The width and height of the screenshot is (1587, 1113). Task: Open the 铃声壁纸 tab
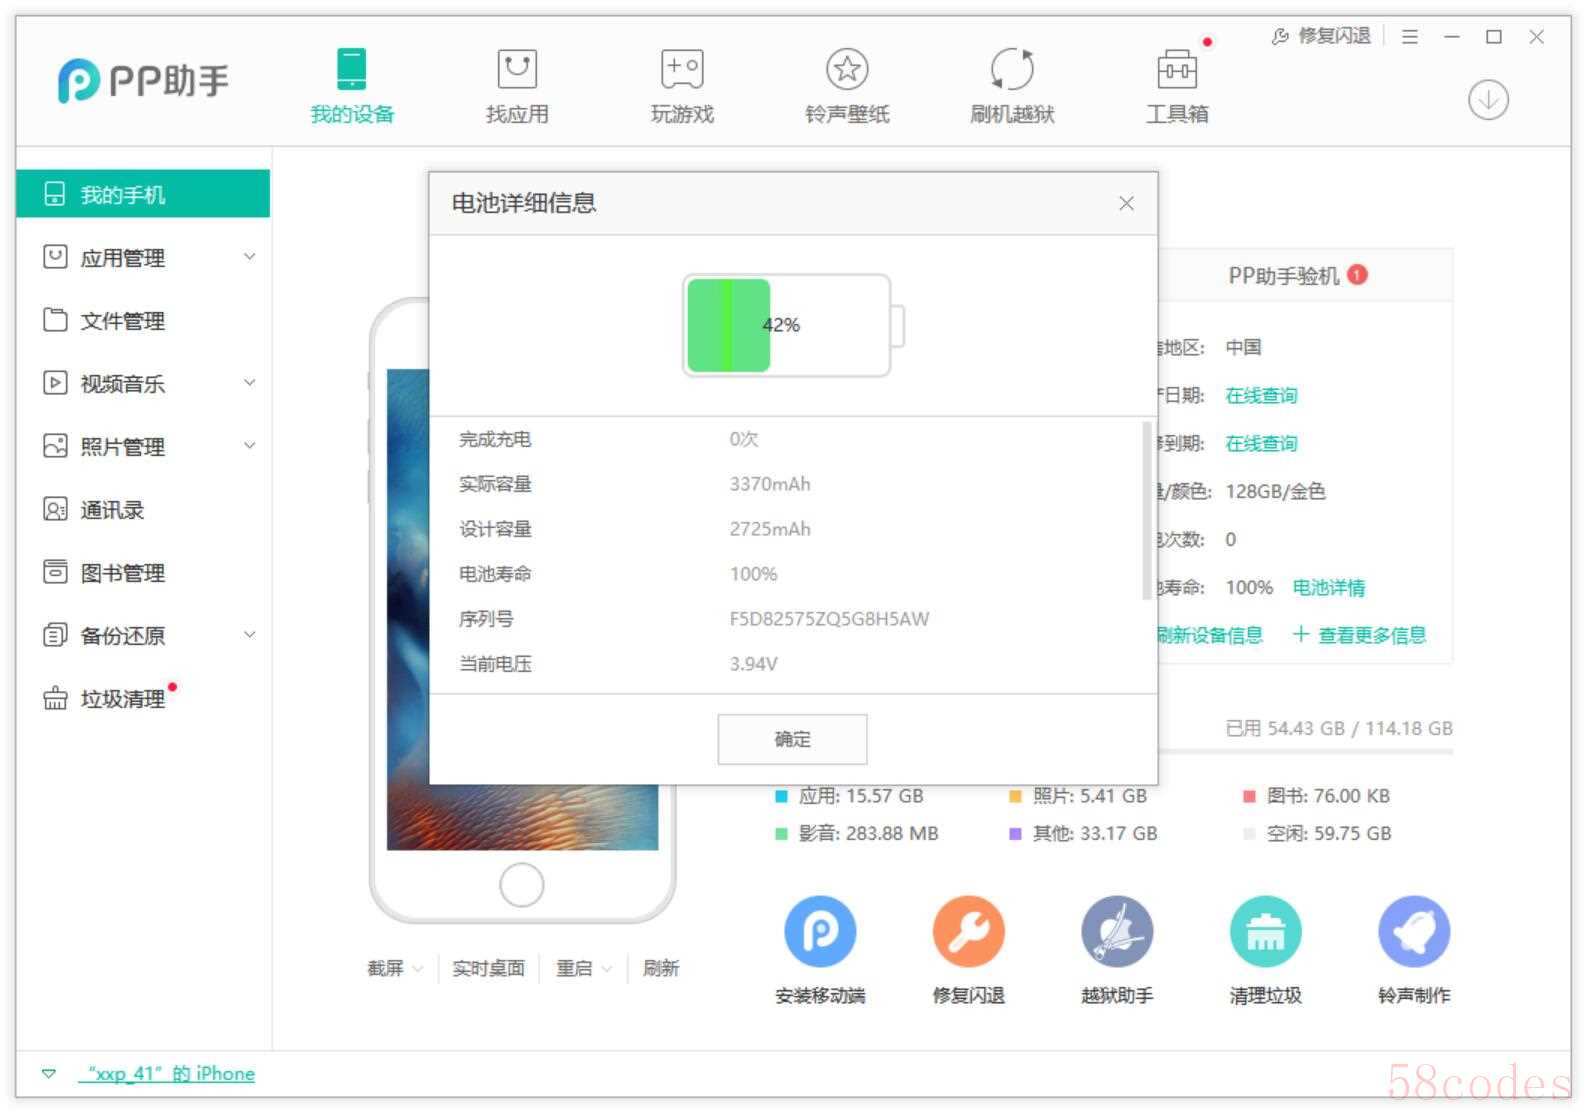pos(847,87)
